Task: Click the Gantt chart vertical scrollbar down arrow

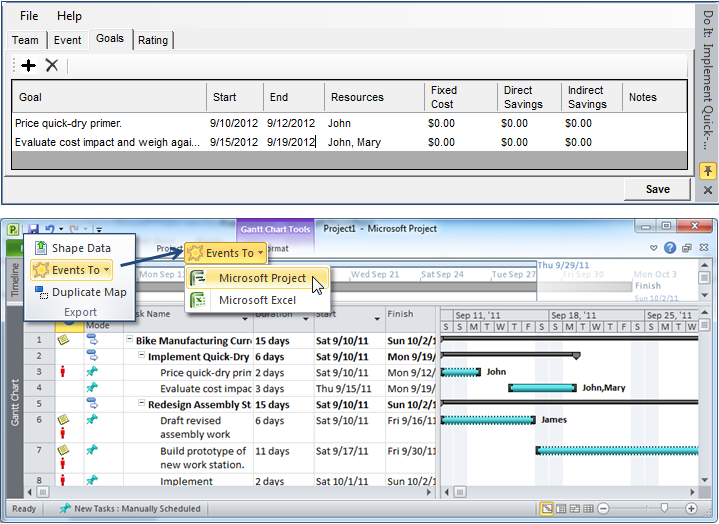Action: coord(705,480)
